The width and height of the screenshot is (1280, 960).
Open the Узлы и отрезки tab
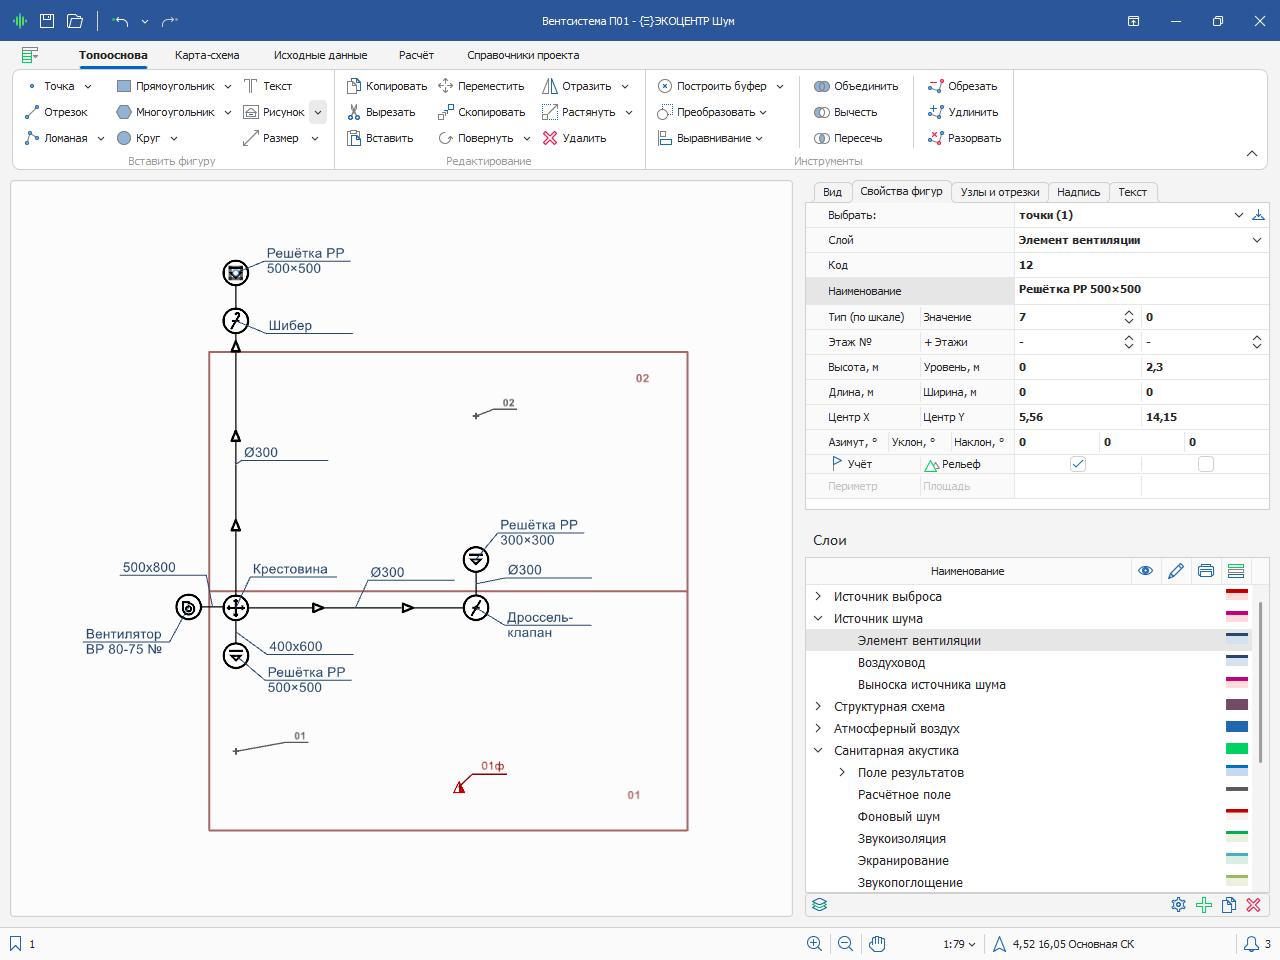(999, 192)
